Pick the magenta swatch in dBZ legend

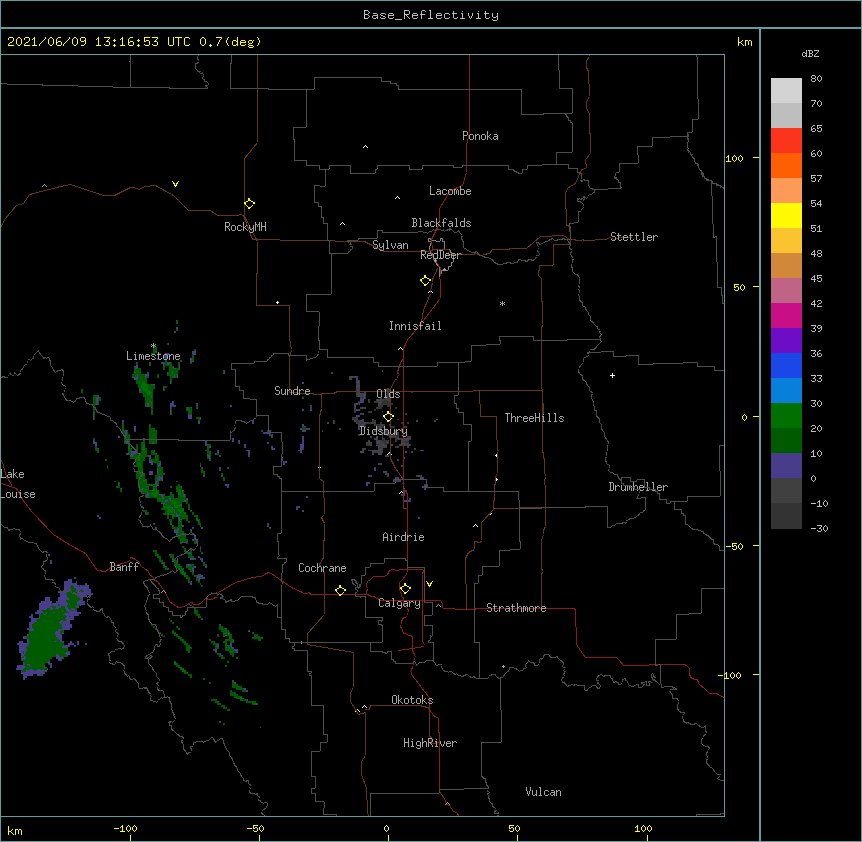click(x=786, y=315)
